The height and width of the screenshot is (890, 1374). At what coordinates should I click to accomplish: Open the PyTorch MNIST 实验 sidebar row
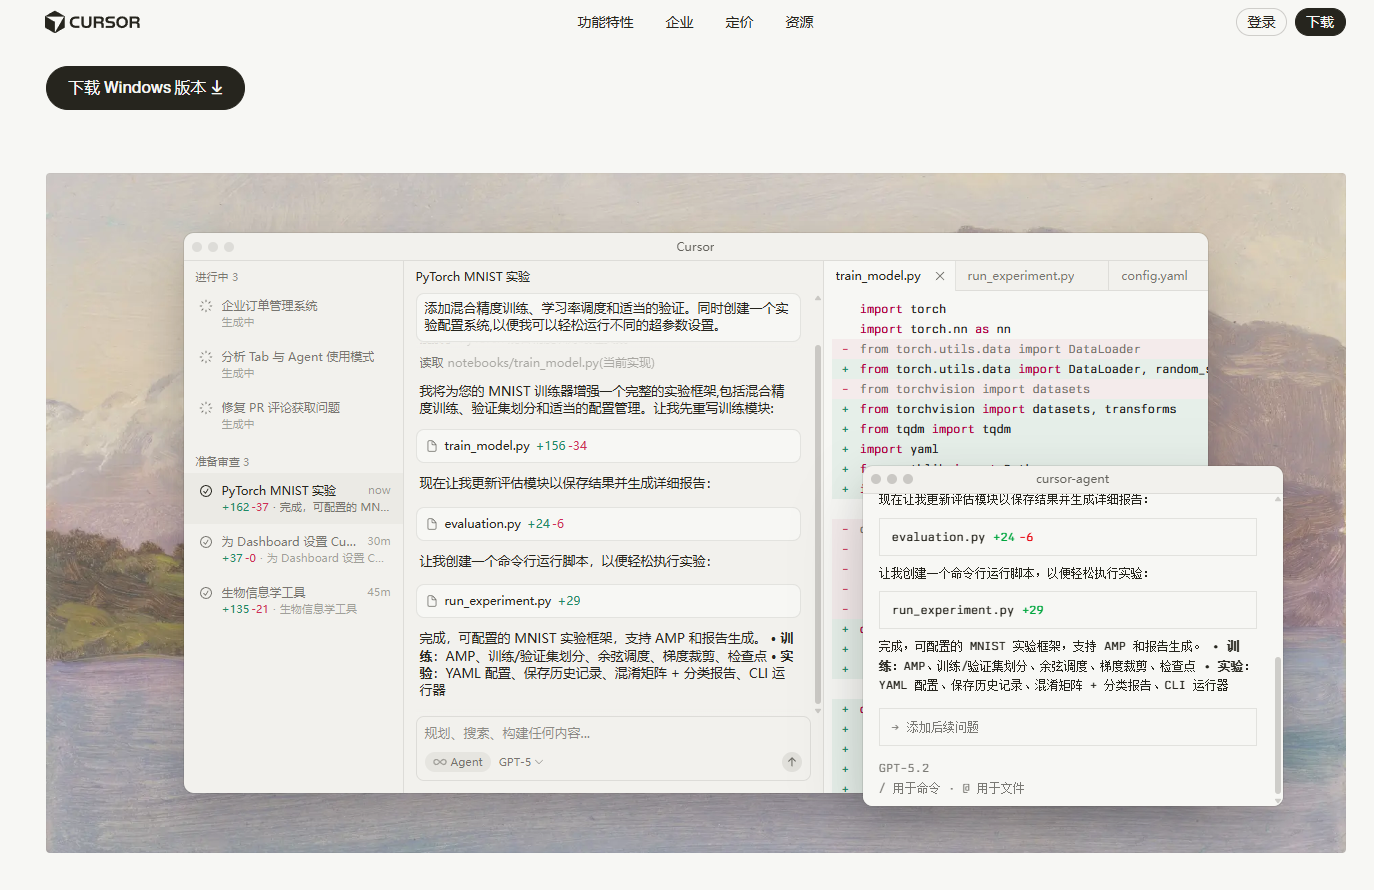point(294,498)
